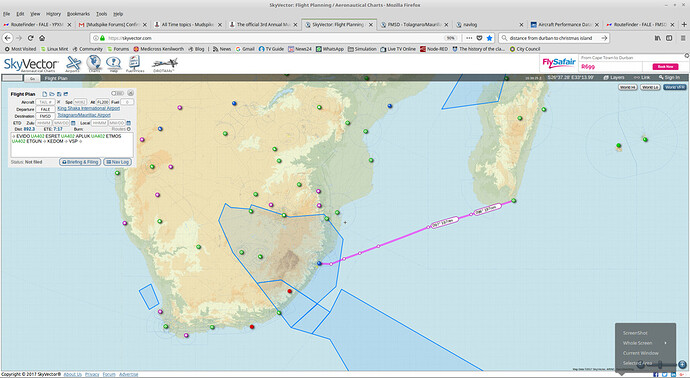This screenshot has height=378, width=690.
Task: Toggle the Flight Plan panel switch
Action: pos(117,93)
